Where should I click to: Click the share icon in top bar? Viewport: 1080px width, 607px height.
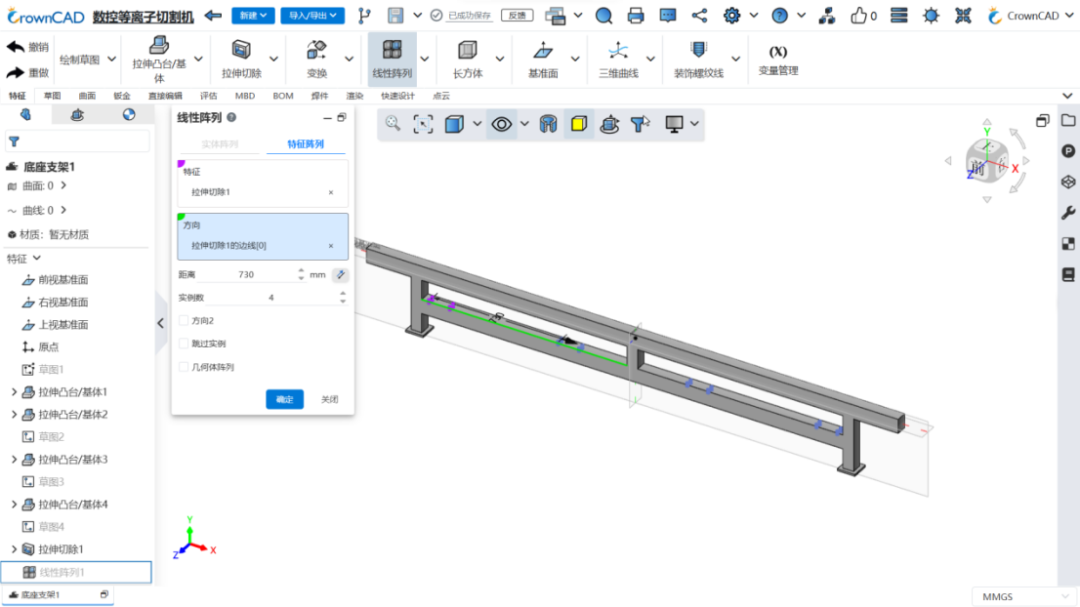click(699, 15)
